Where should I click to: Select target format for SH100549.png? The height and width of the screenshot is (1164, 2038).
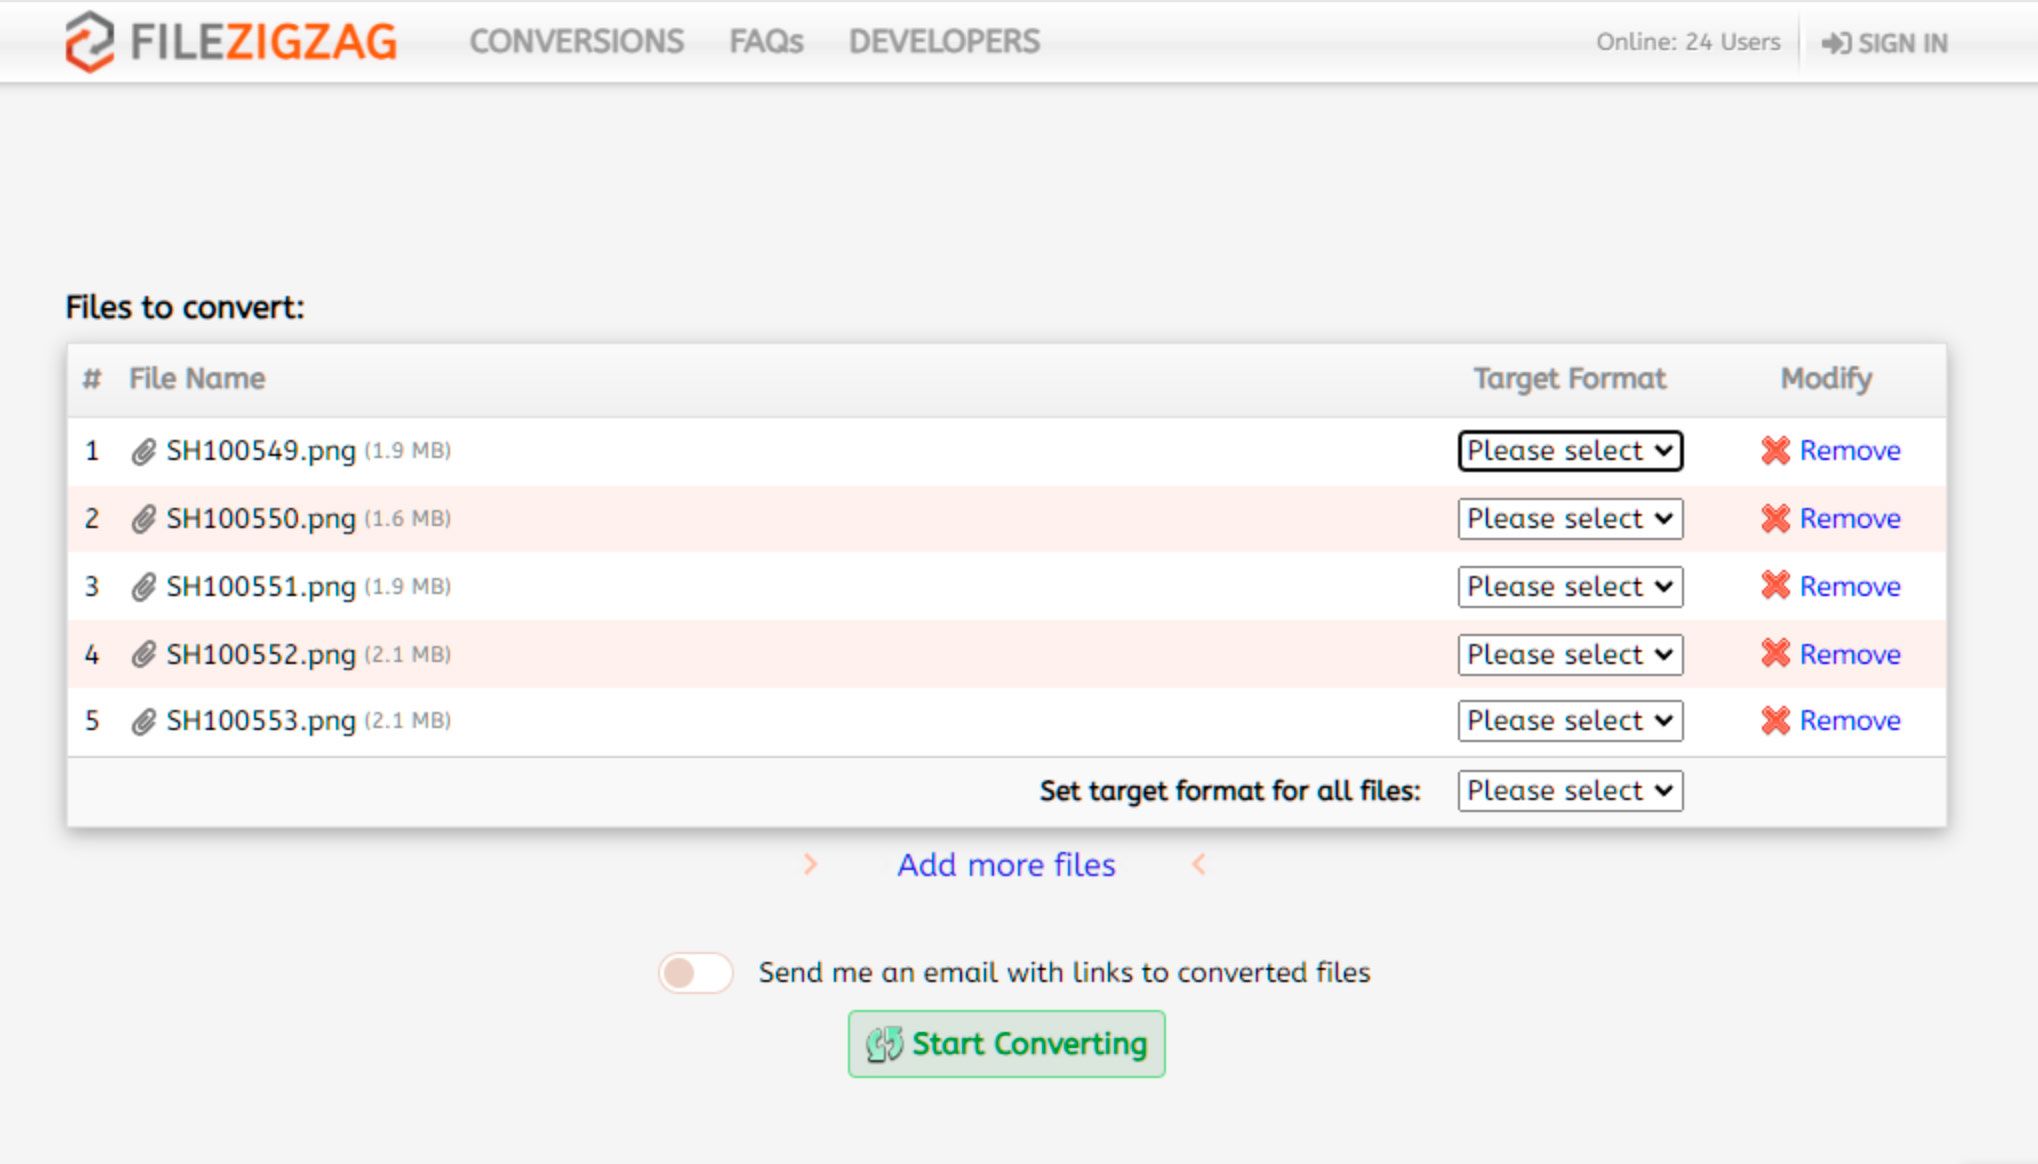[1568, 450]
